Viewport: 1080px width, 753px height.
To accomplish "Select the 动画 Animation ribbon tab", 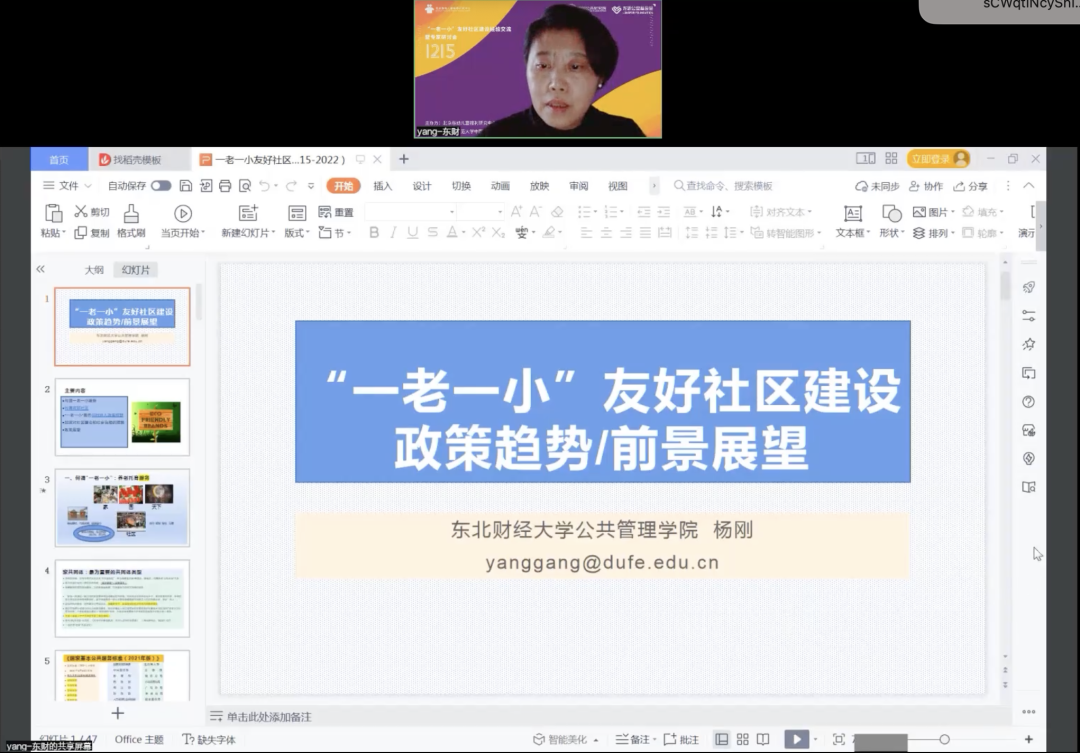I will [501, 186].
